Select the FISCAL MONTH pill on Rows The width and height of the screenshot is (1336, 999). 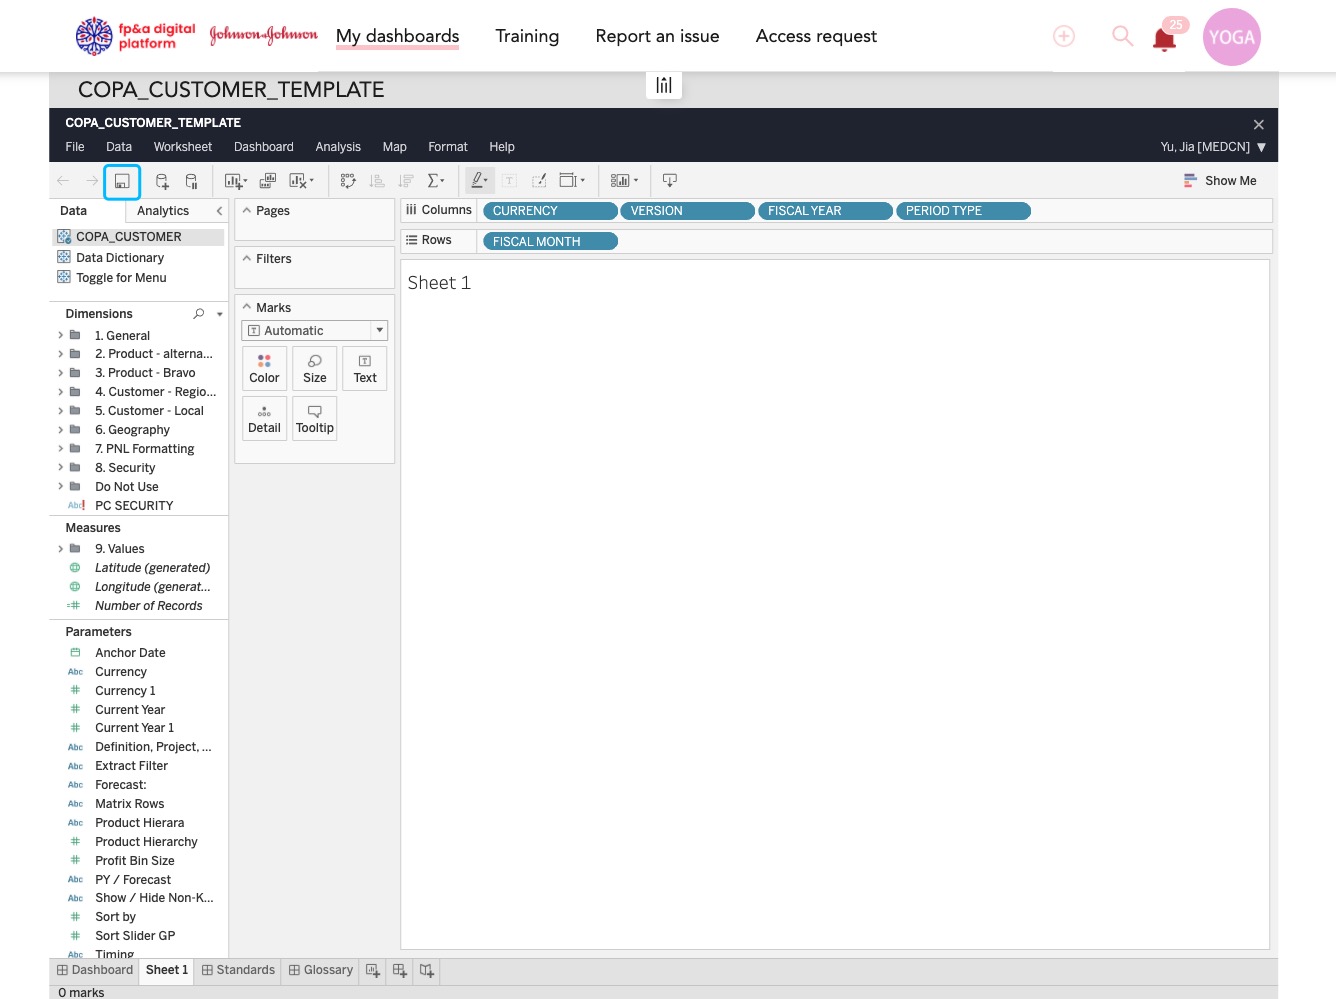click(x=550, y=241)
